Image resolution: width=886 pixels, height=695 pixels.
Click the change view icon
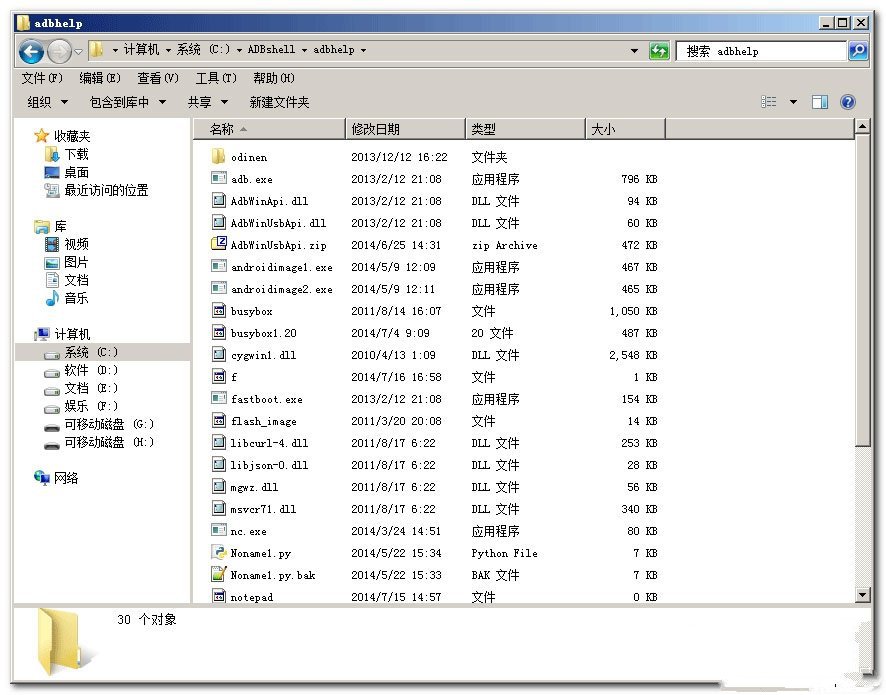[x=769, y=102]
